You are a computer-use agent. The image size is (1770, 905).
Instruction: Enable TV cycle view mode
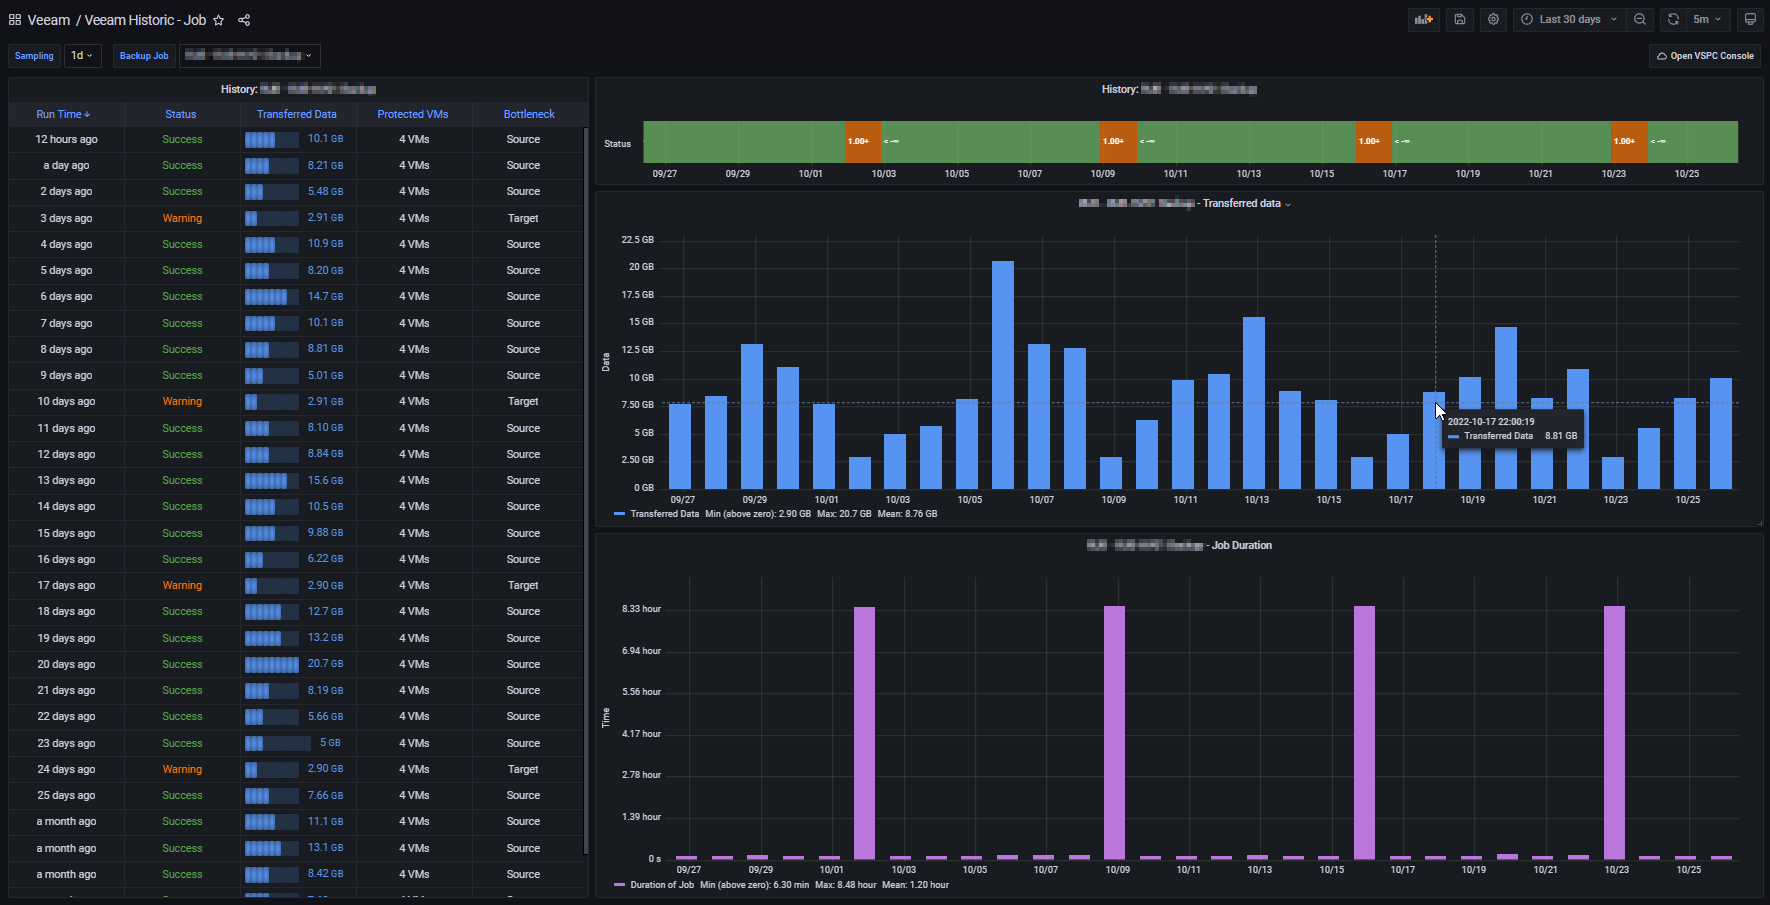[1751, 19]
